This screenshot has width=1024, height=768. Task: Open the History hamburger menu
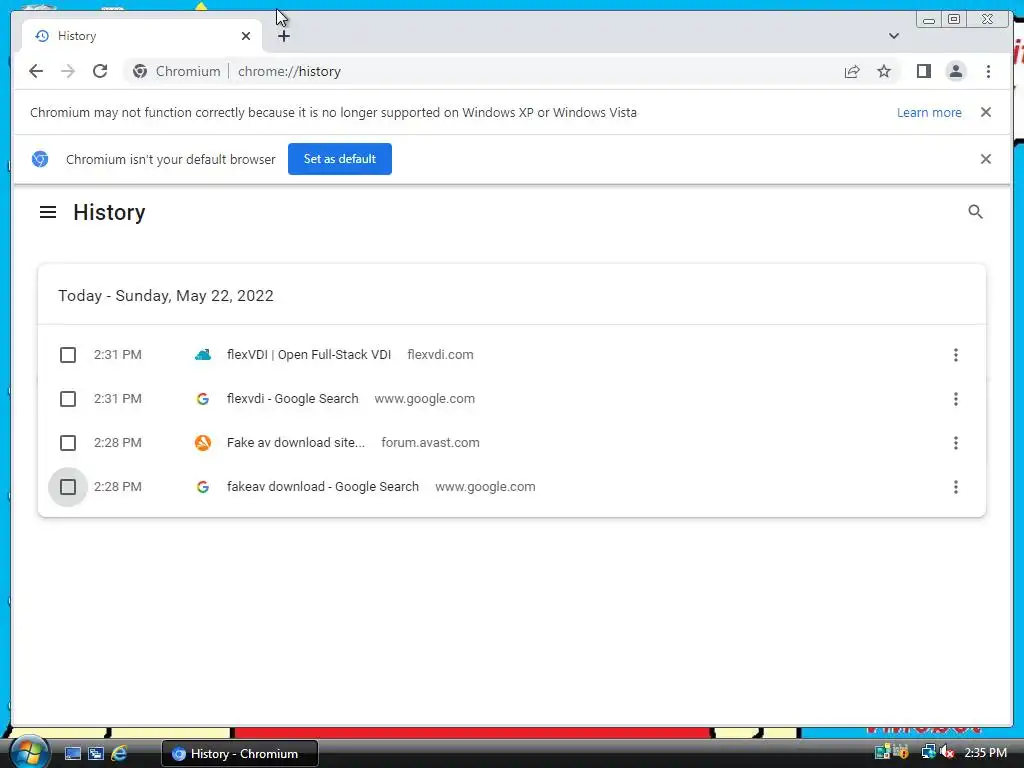[x=48, y=212]
